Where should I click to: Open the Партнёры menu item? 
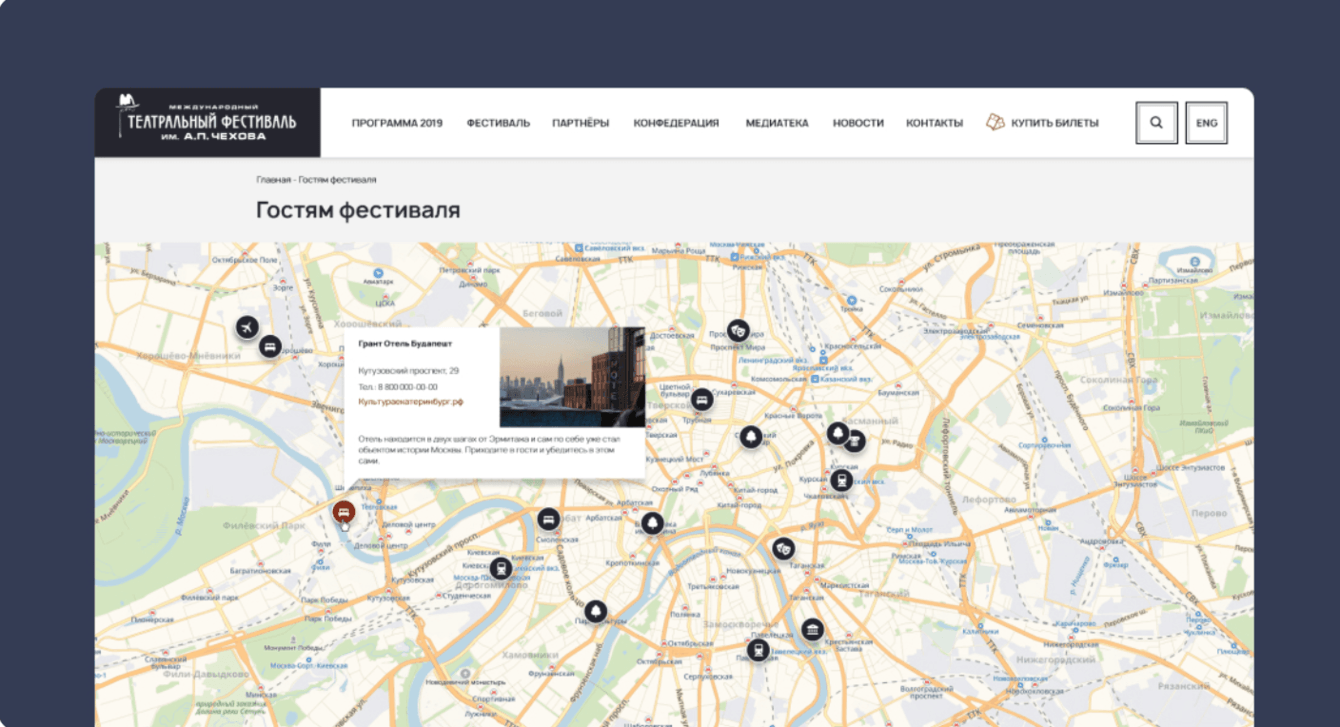[580, 123]
